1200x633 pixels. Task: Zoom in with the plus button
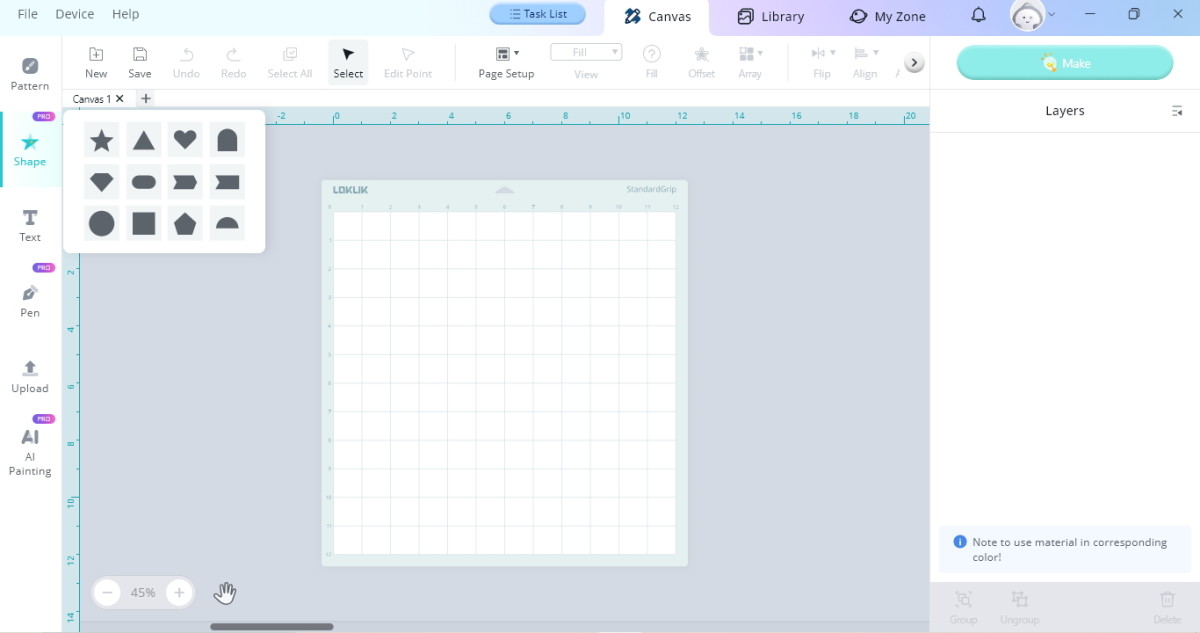(x=179, y=593)
